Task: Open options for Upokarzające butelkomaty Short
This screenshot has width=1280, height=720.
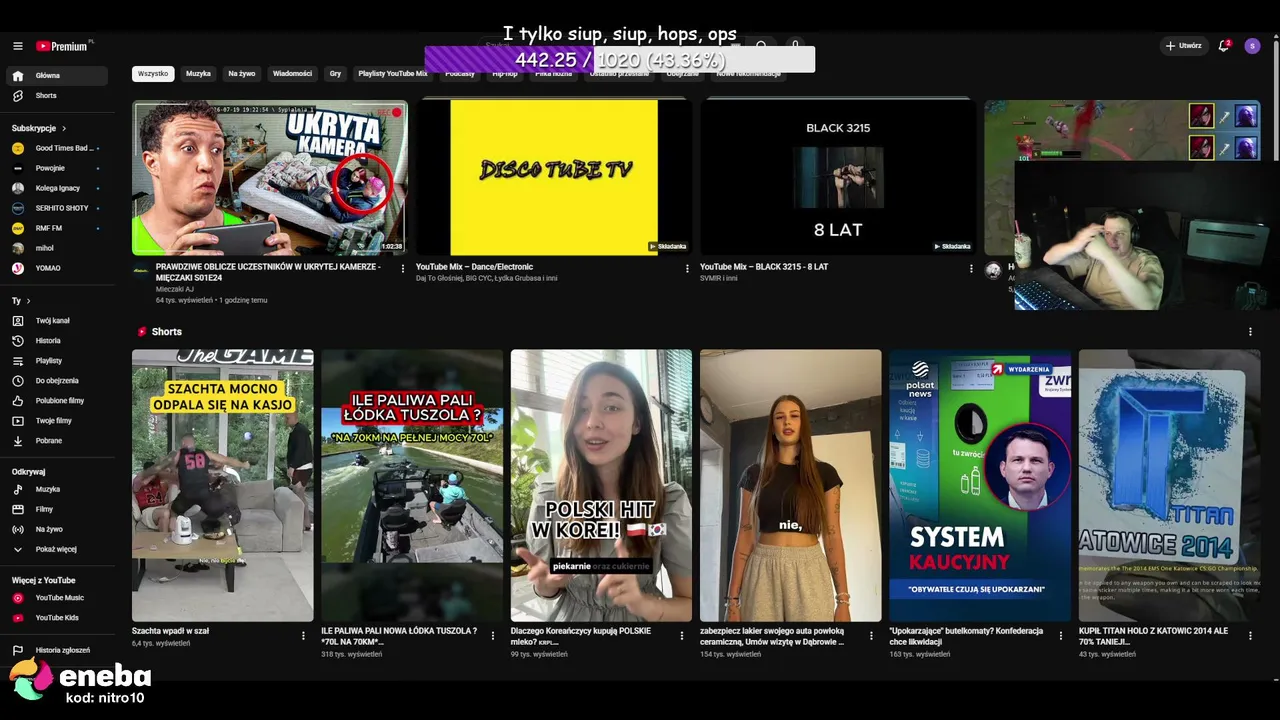Action: point(1060,635)
